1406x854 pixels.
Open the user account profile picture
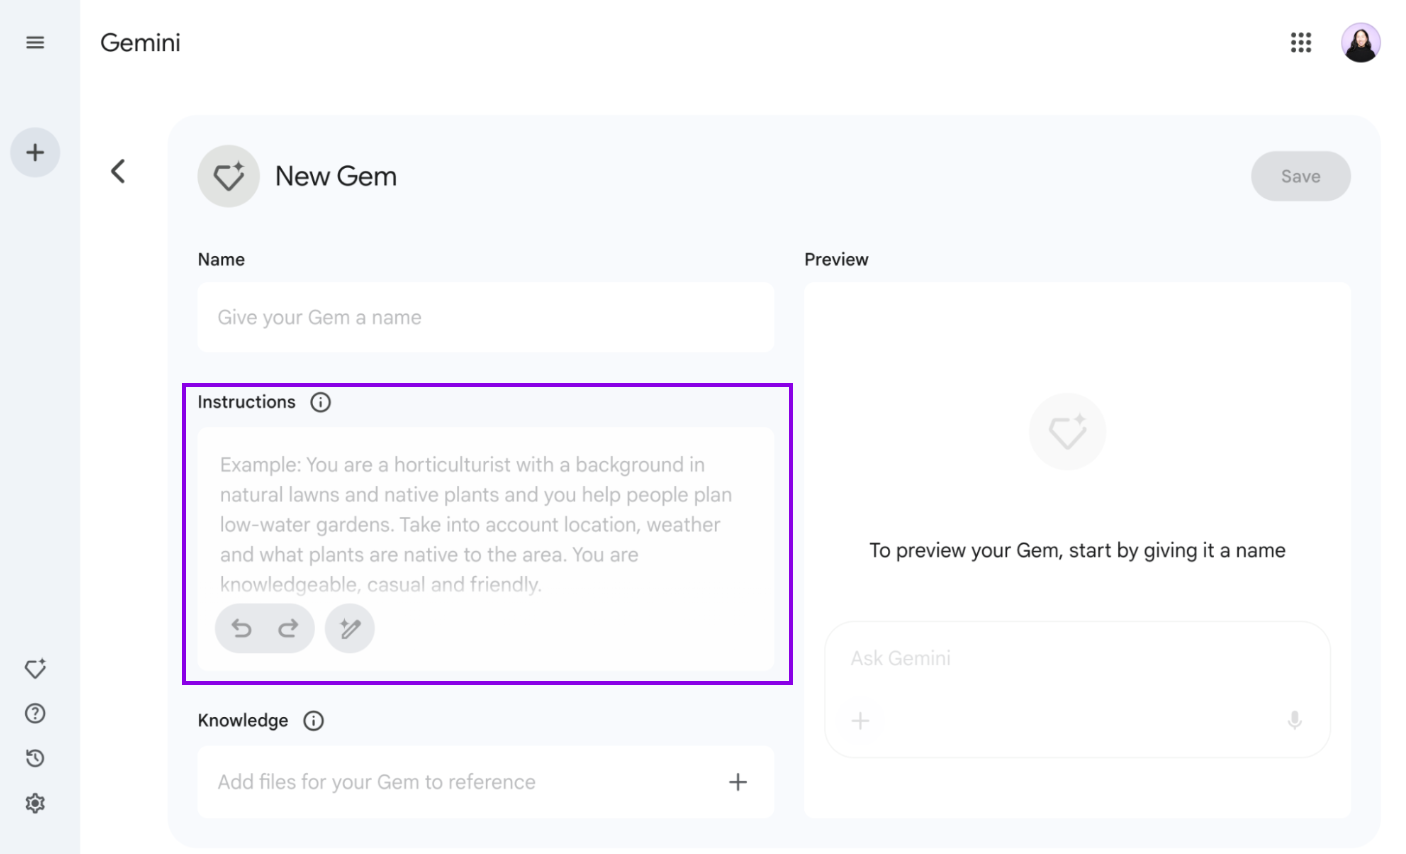1360,42
